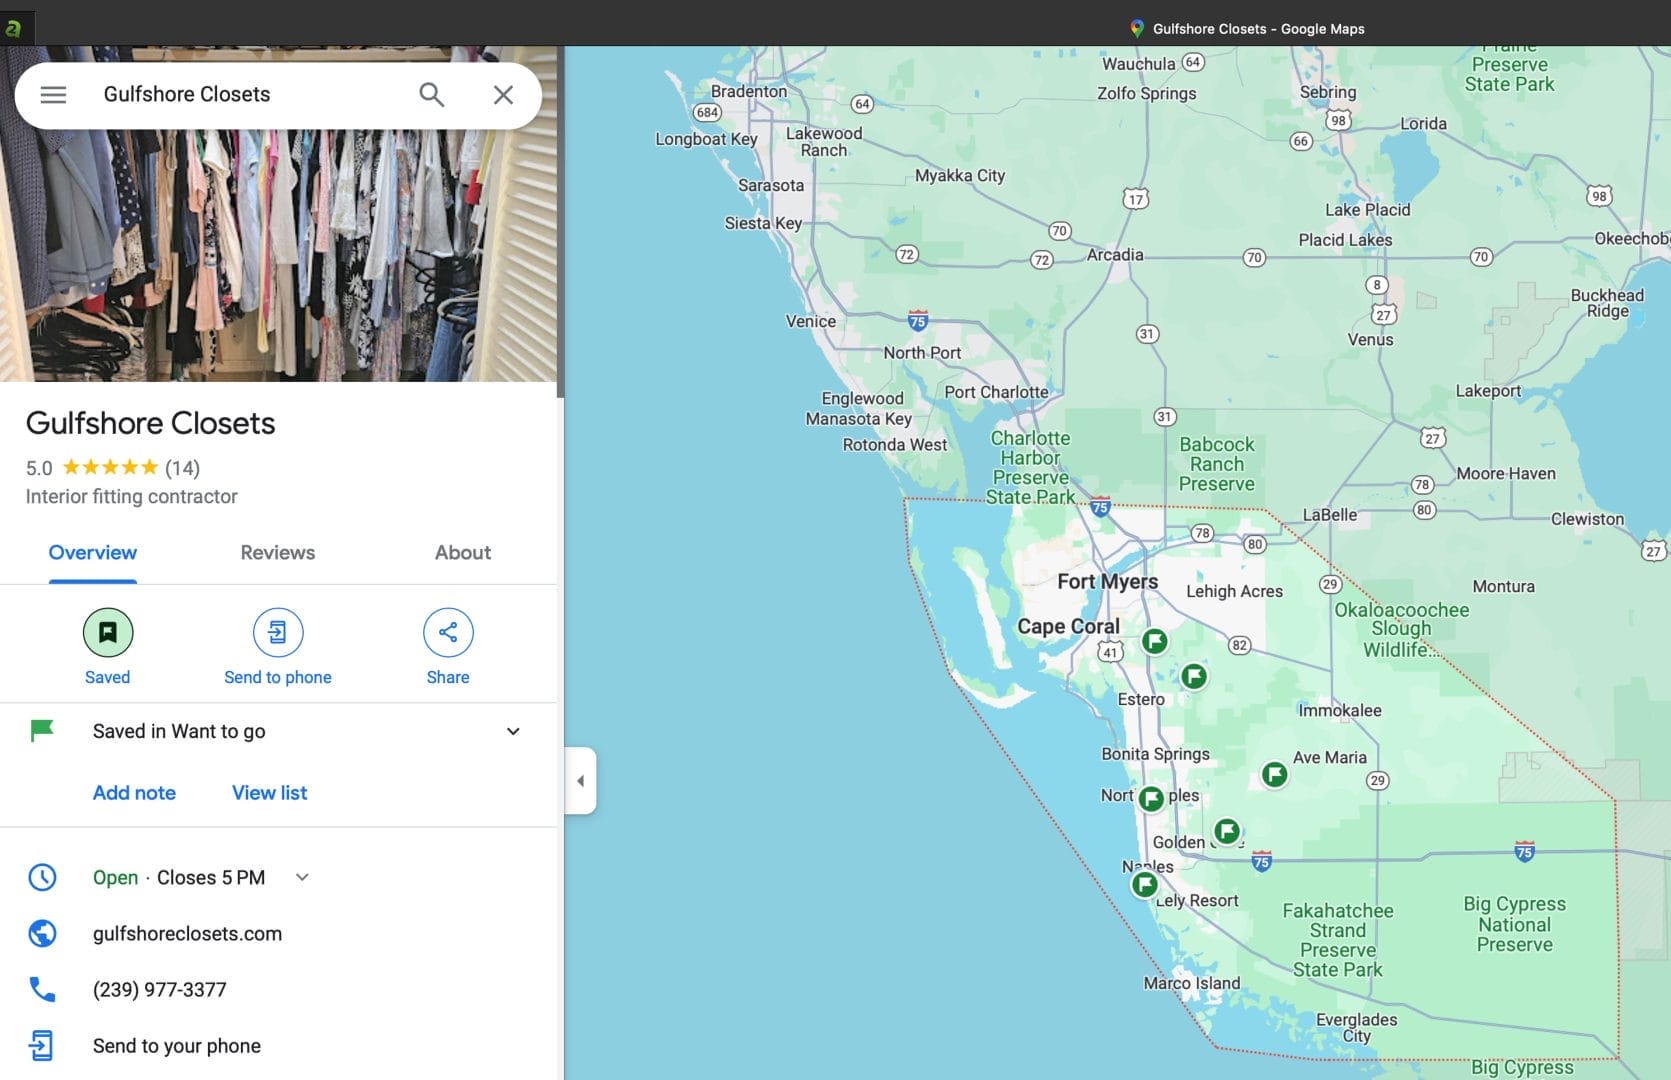Clear the search with the X icon
Image resolution: width=1671 pixels, height=1080 pixels.
pyautogui.click(x=503, y=95)
